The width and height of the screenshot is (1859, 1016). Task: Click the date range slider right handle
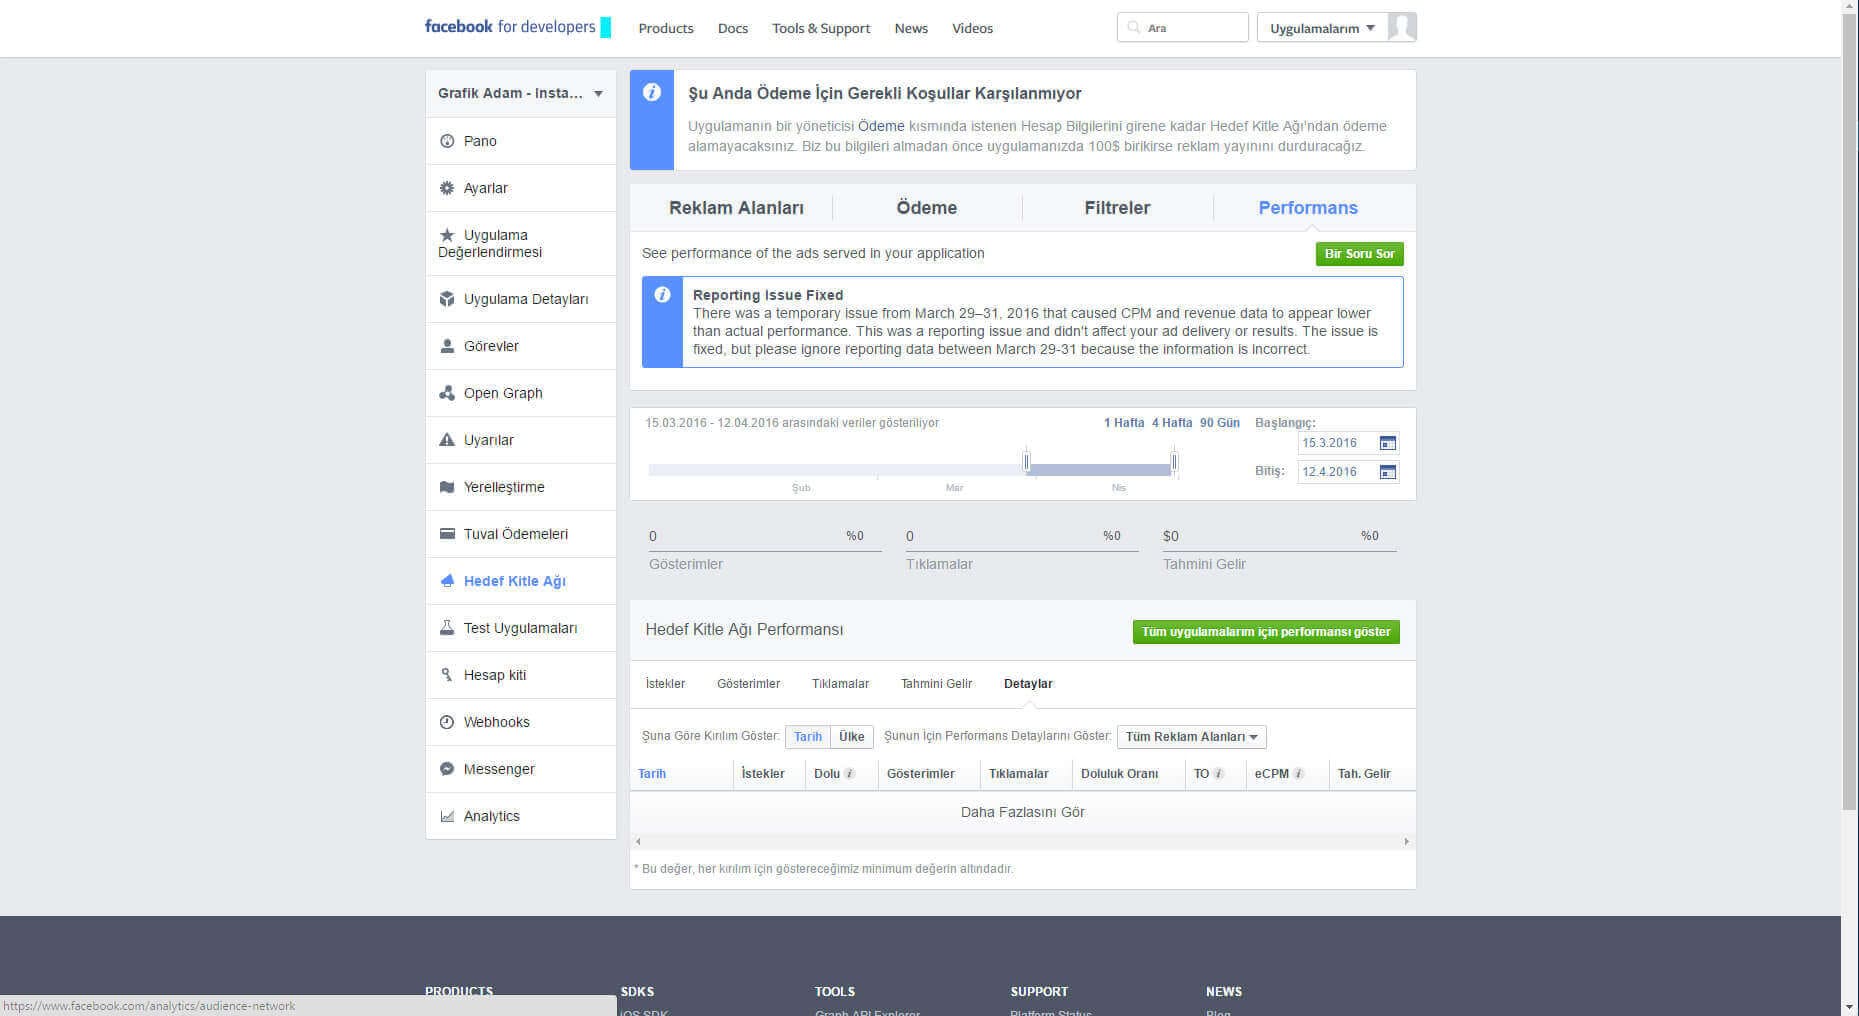tap(1174, 462)
